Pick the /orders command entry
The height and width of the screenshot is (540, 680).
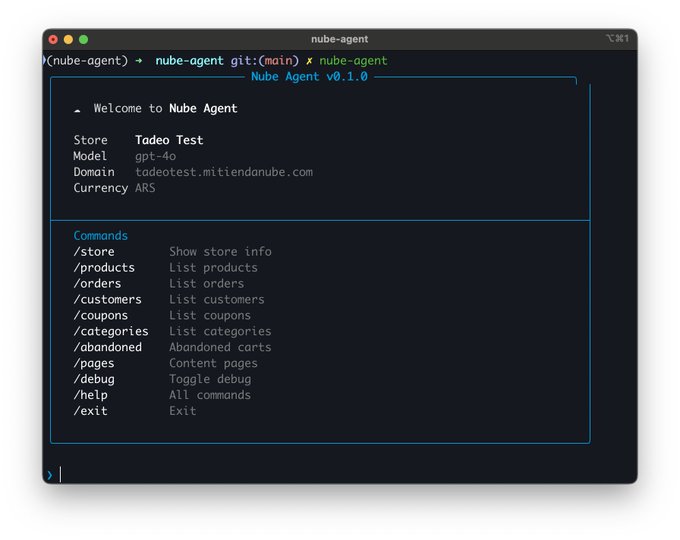[x=97, y=283]
